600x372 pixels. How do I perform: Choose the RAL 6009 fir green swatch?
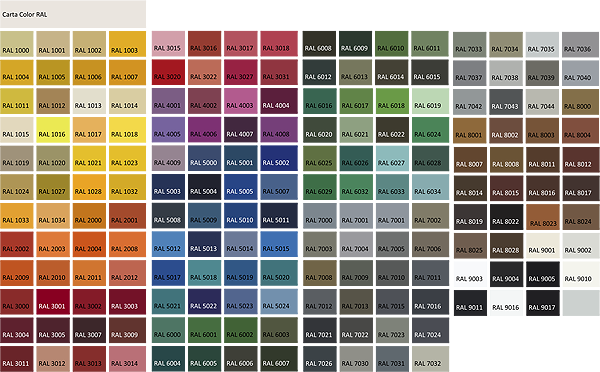click(355, 44)
